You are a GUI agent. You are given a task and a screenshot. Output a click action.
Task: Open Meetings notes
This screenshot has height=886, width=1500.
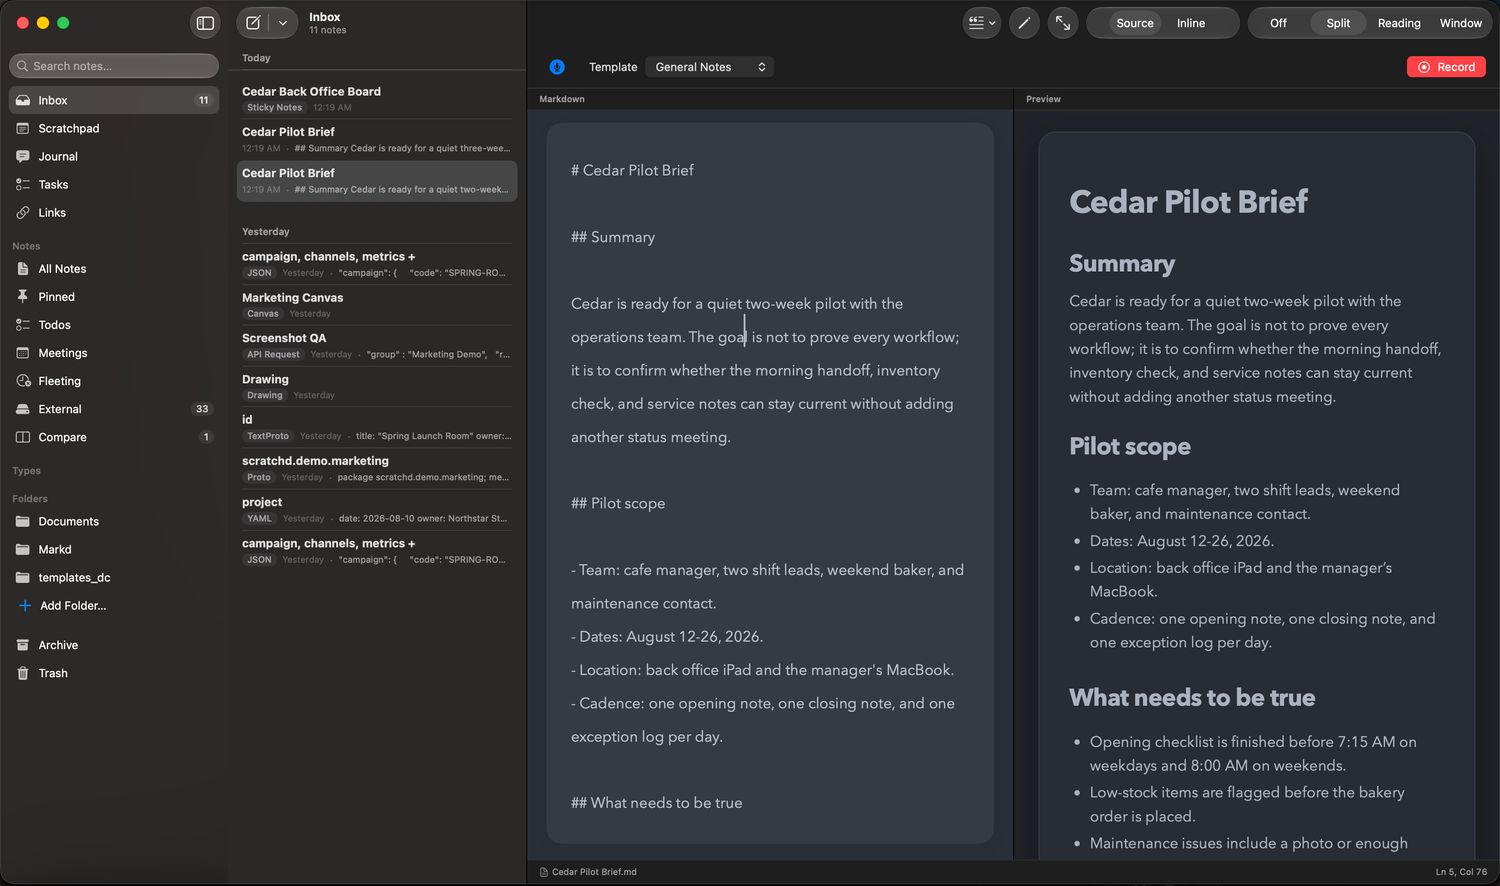114,353
